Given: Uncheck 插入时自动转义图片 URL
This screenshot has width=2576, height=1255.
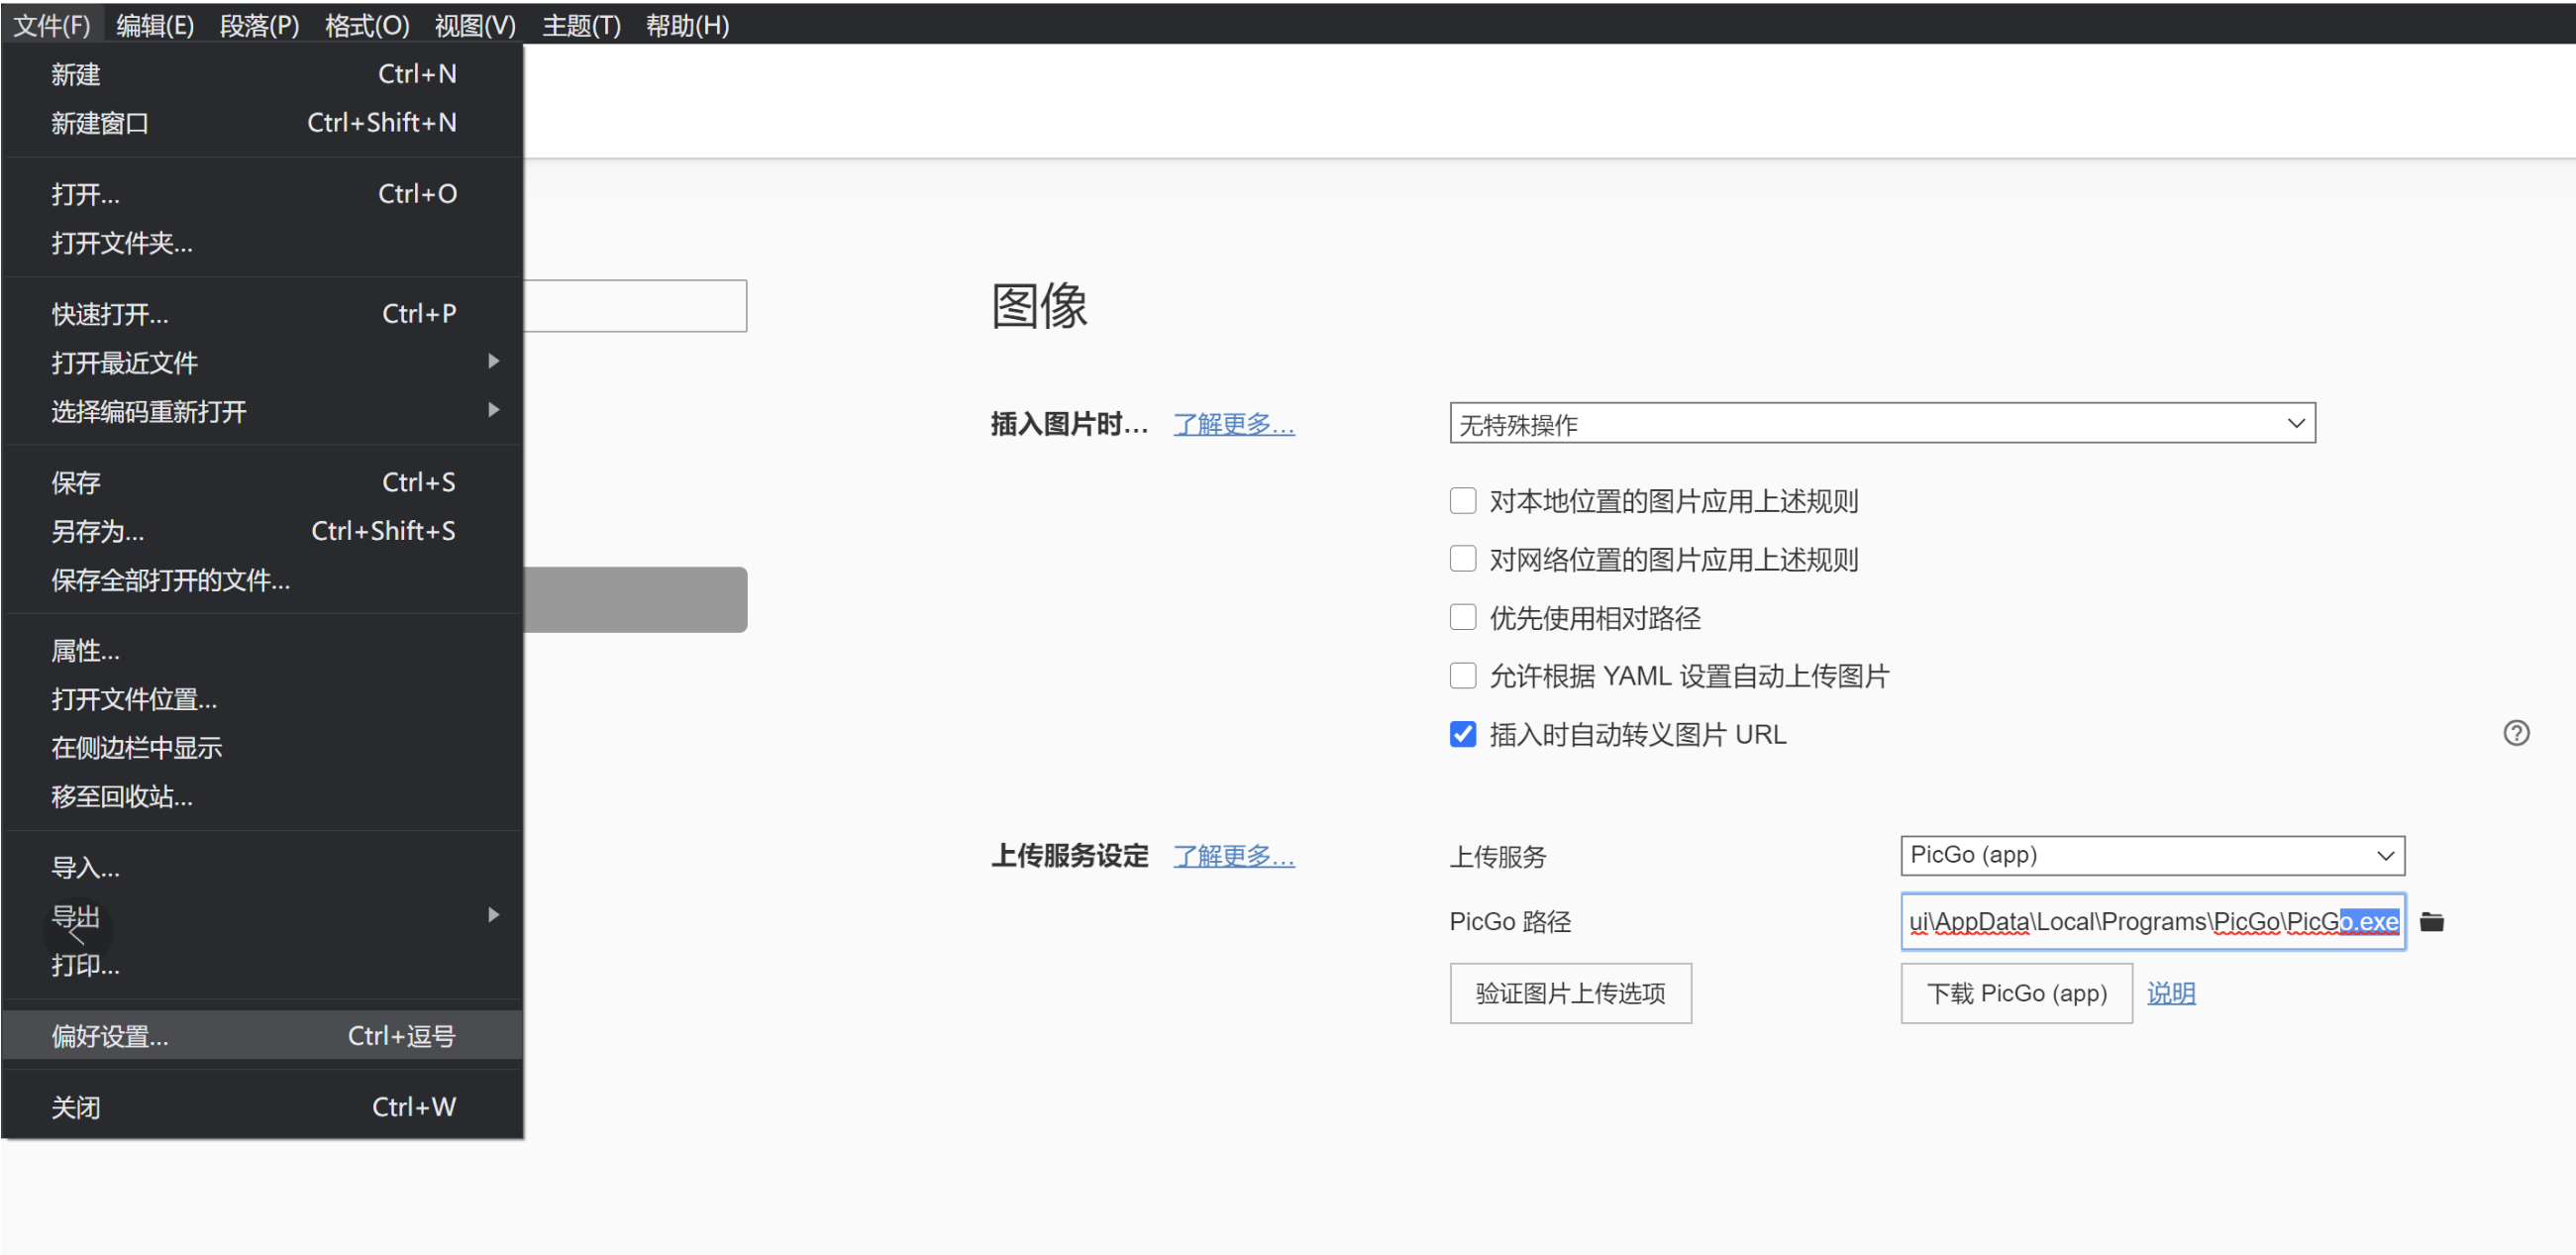Looking at the screenshot, I should click(x=1463, y=735).
